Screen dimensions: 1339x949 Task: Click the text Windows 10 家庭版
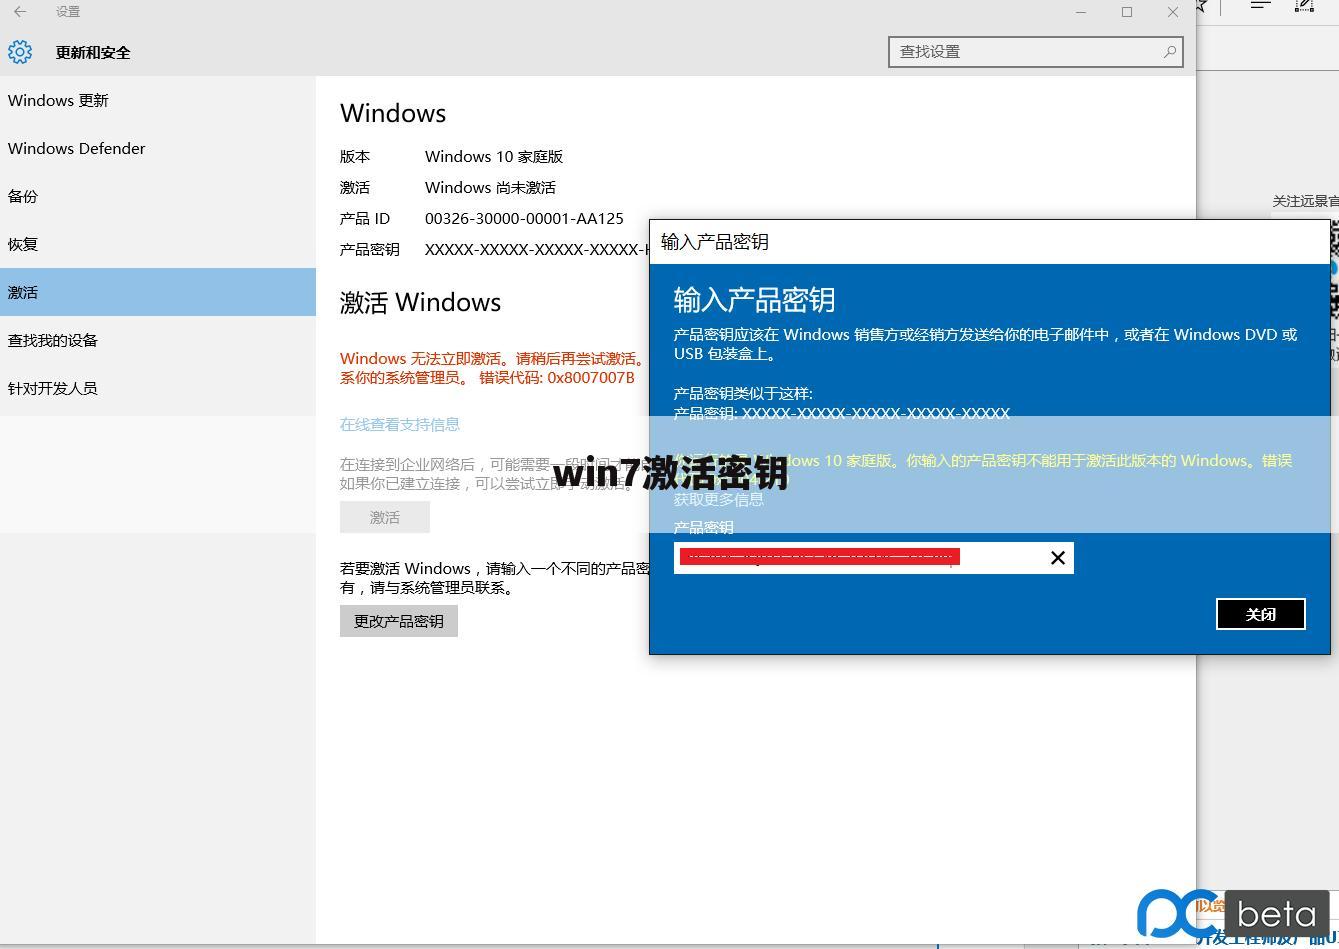coord(494,156)
